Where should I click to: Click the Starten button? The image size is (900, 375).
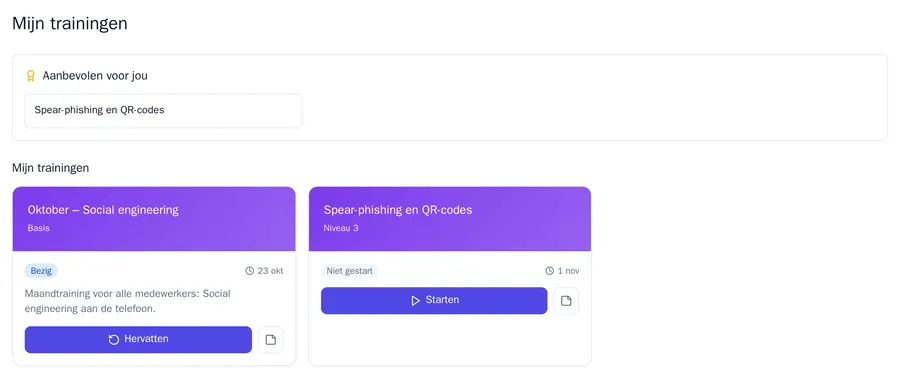(434, 300)
